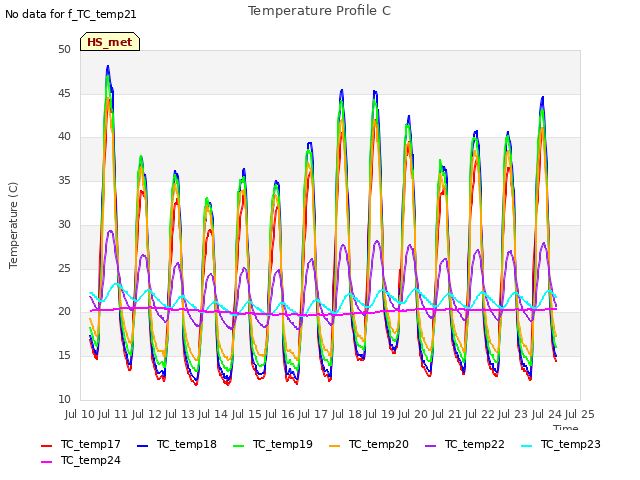Click the 35 y-axis tick label

64,180
